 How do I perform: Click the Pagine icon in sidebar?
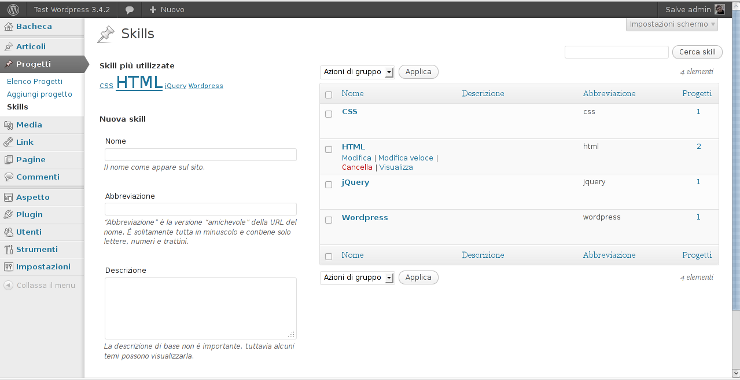(8, 160)
